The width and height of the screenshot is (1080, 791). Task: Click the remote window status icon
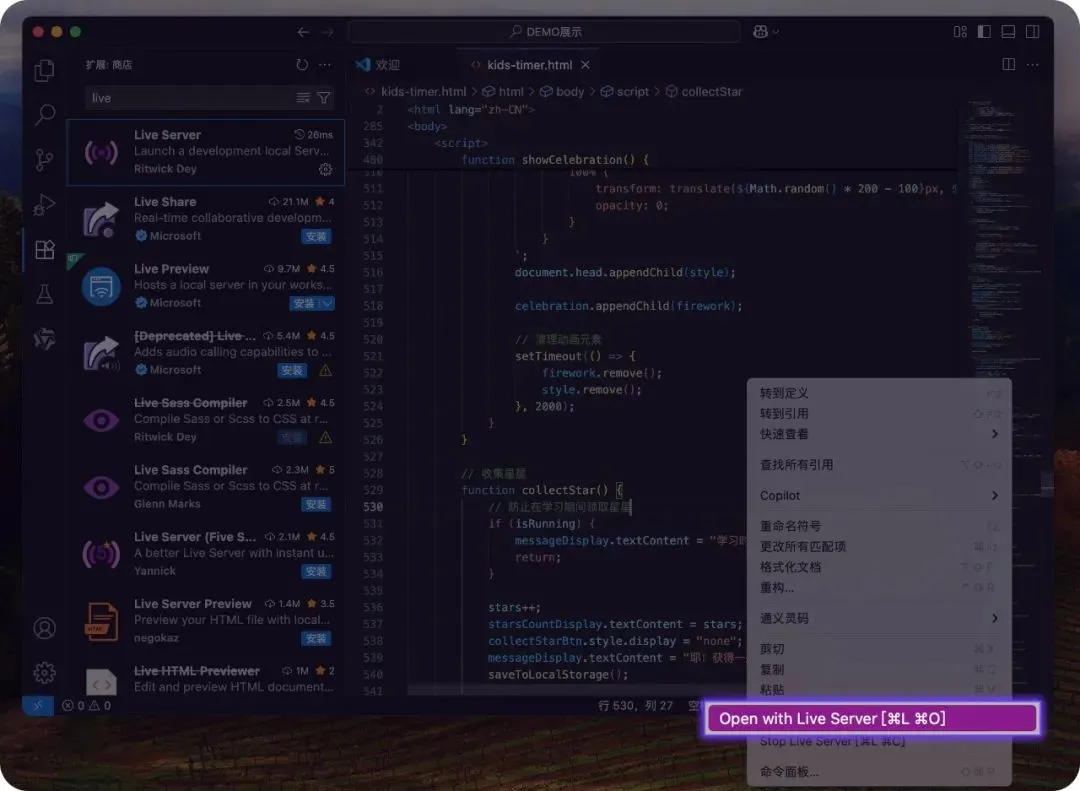coord(38,706)
